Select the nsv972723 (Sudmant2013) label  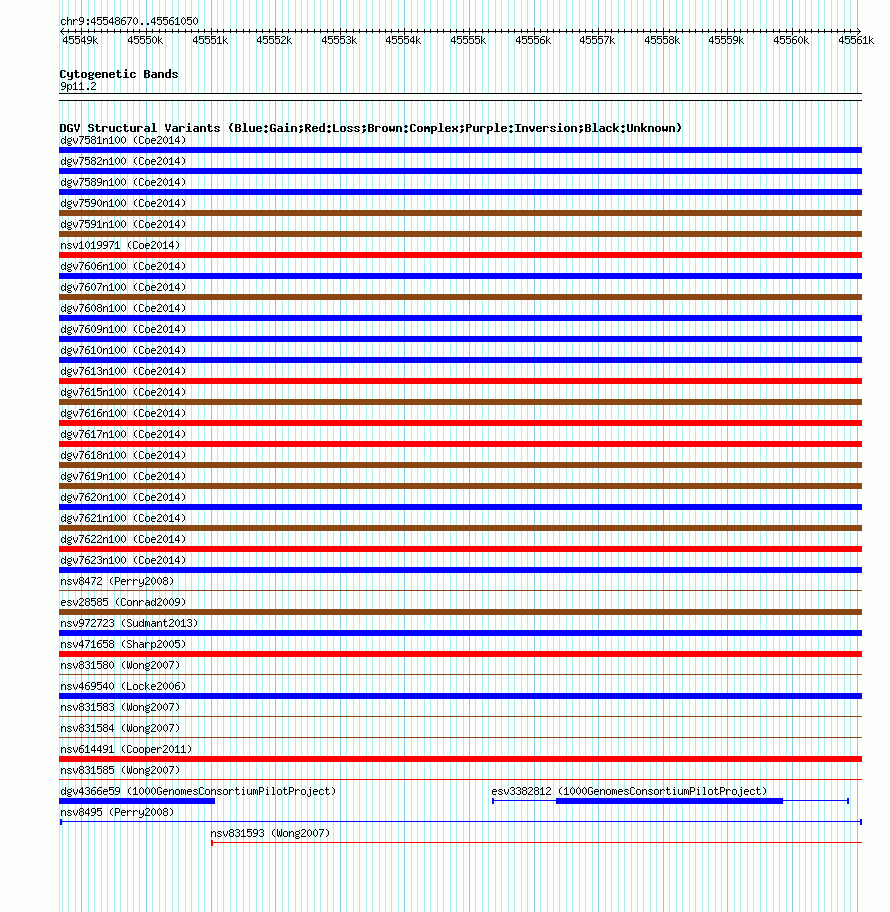[129, 623]
